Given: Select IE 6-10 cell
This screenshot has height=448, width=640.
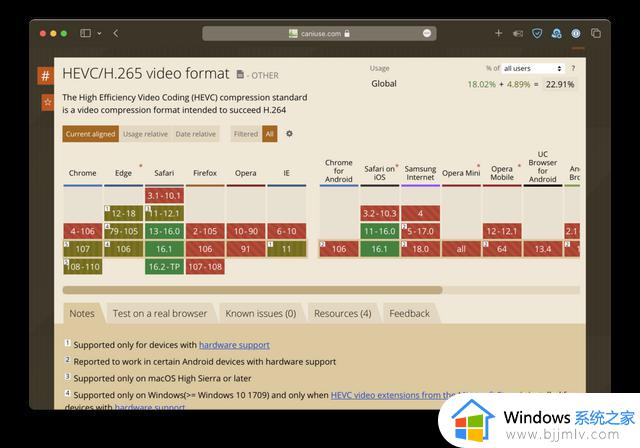Looking at the screenshot, I should tap(287, 231).
